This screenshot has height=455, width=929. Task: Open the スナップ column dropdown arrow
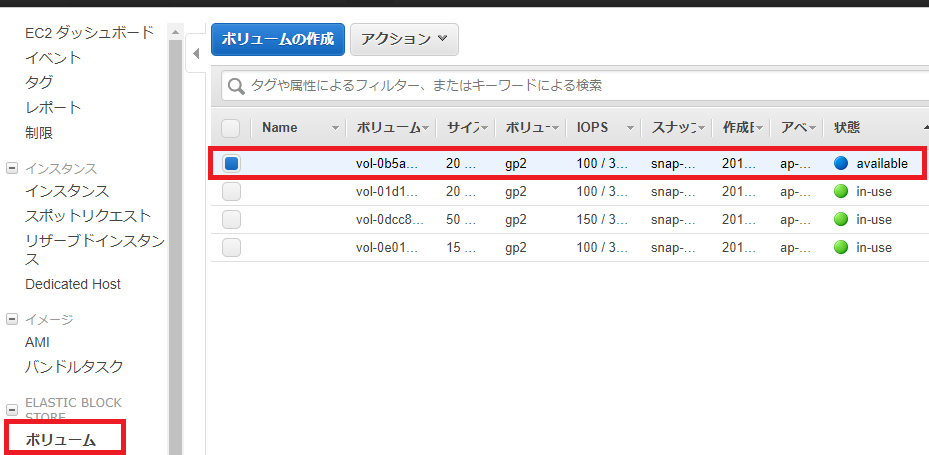click(x=701, y=128)
